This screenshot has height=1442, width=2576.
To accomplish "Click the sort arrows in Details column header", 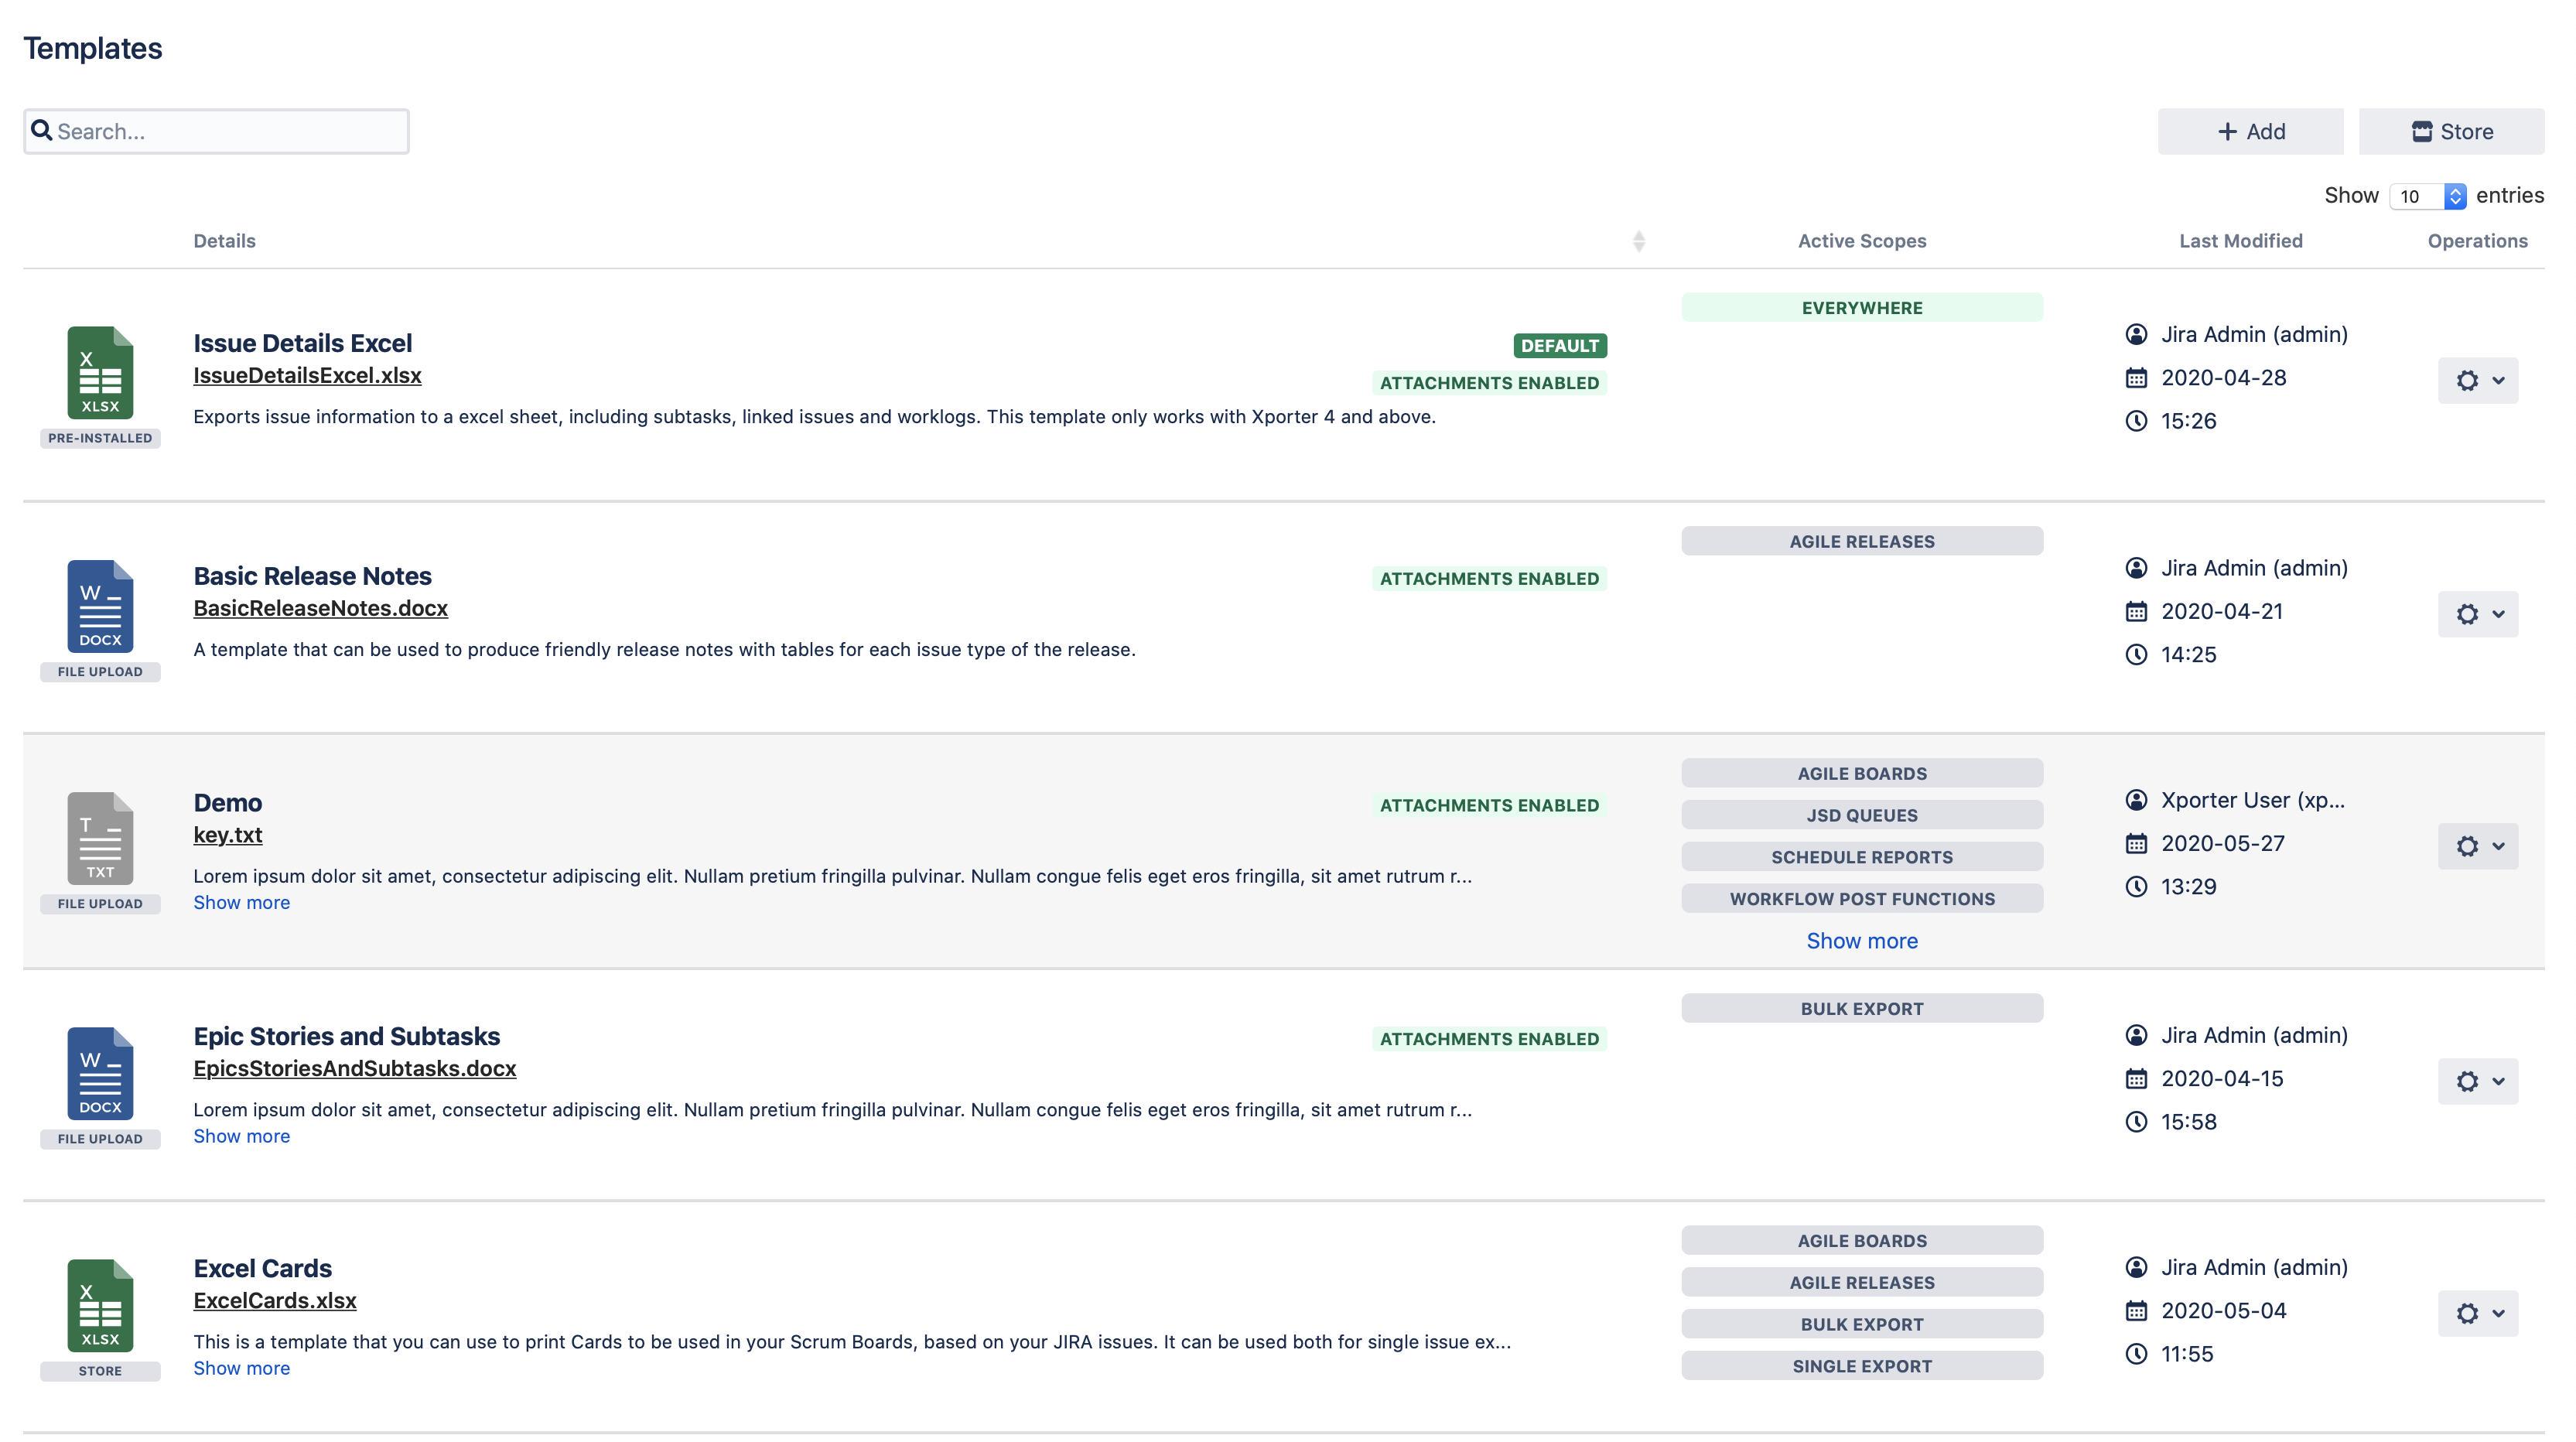I will pos(1638,241).
